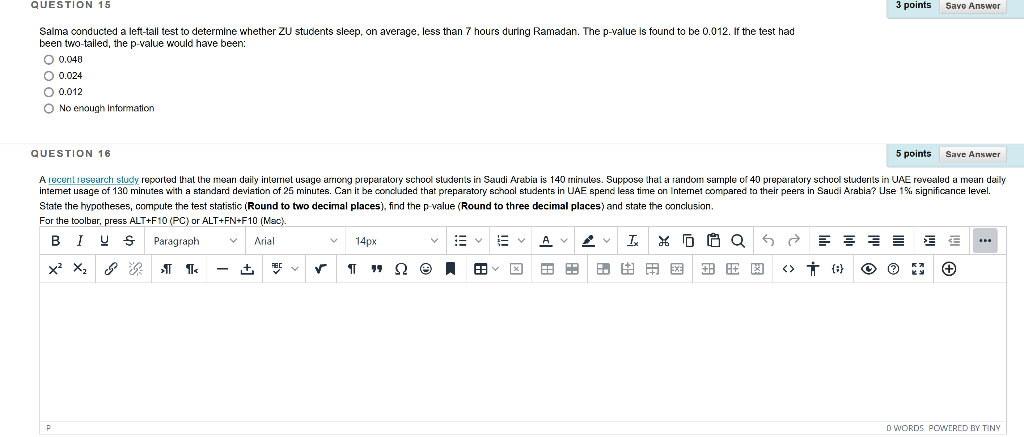Clear text formatting
This screenshot has height=437, width=1024.
tap(632, 241)
